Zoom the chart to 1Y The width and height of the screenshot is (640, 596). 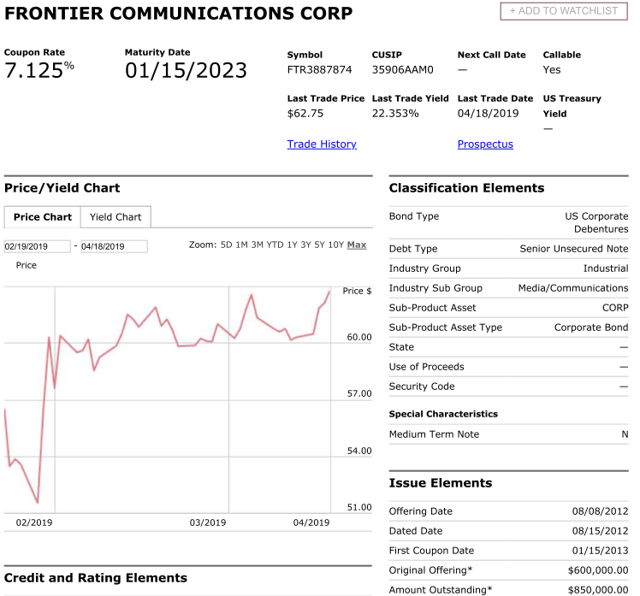[x=292, y=245]
